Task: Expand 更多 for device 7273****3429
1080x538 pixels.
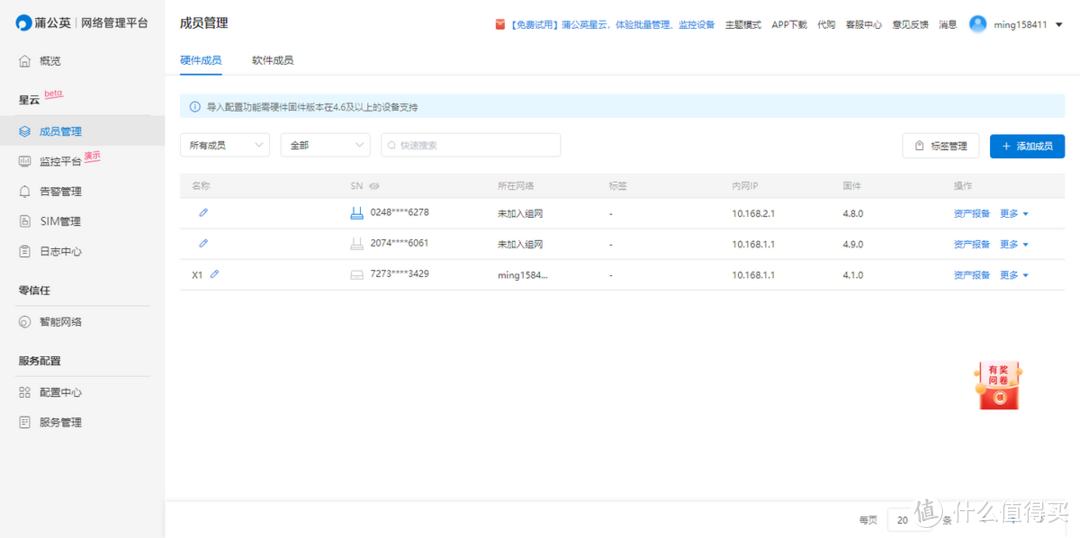Action: tap(1014, 275)
